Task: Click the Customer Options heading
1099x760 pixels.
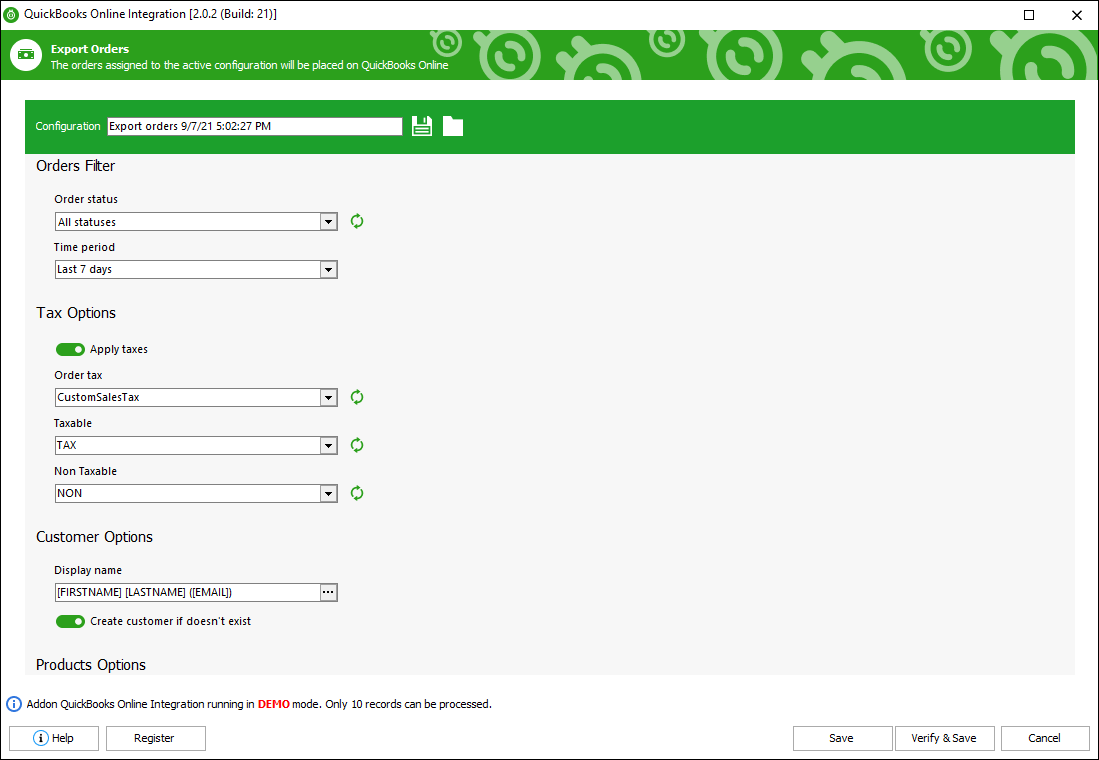Action: pyautogui.click(x=95, y=537)
